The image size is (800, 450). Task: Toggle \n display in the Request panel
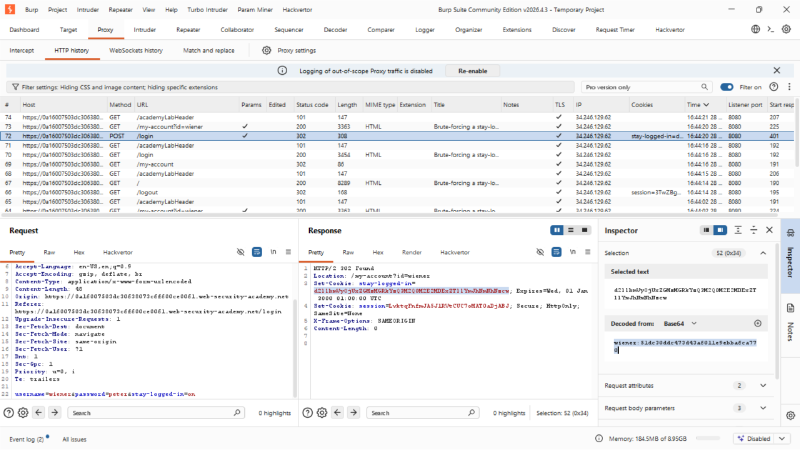[x=273, y=252]
